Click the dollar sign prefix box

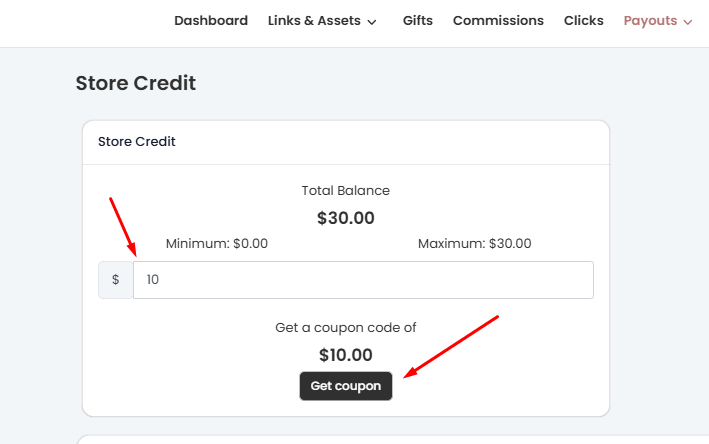pos(116,280)
